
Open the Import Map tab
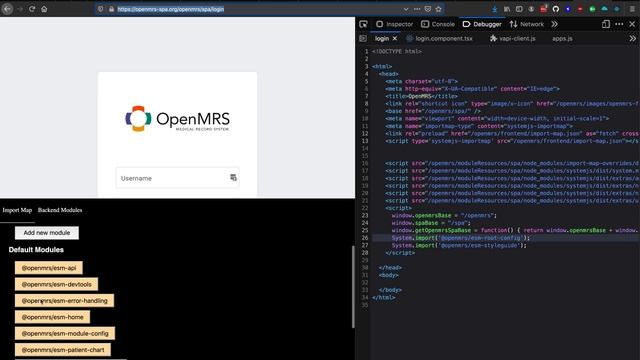[17, 210]
